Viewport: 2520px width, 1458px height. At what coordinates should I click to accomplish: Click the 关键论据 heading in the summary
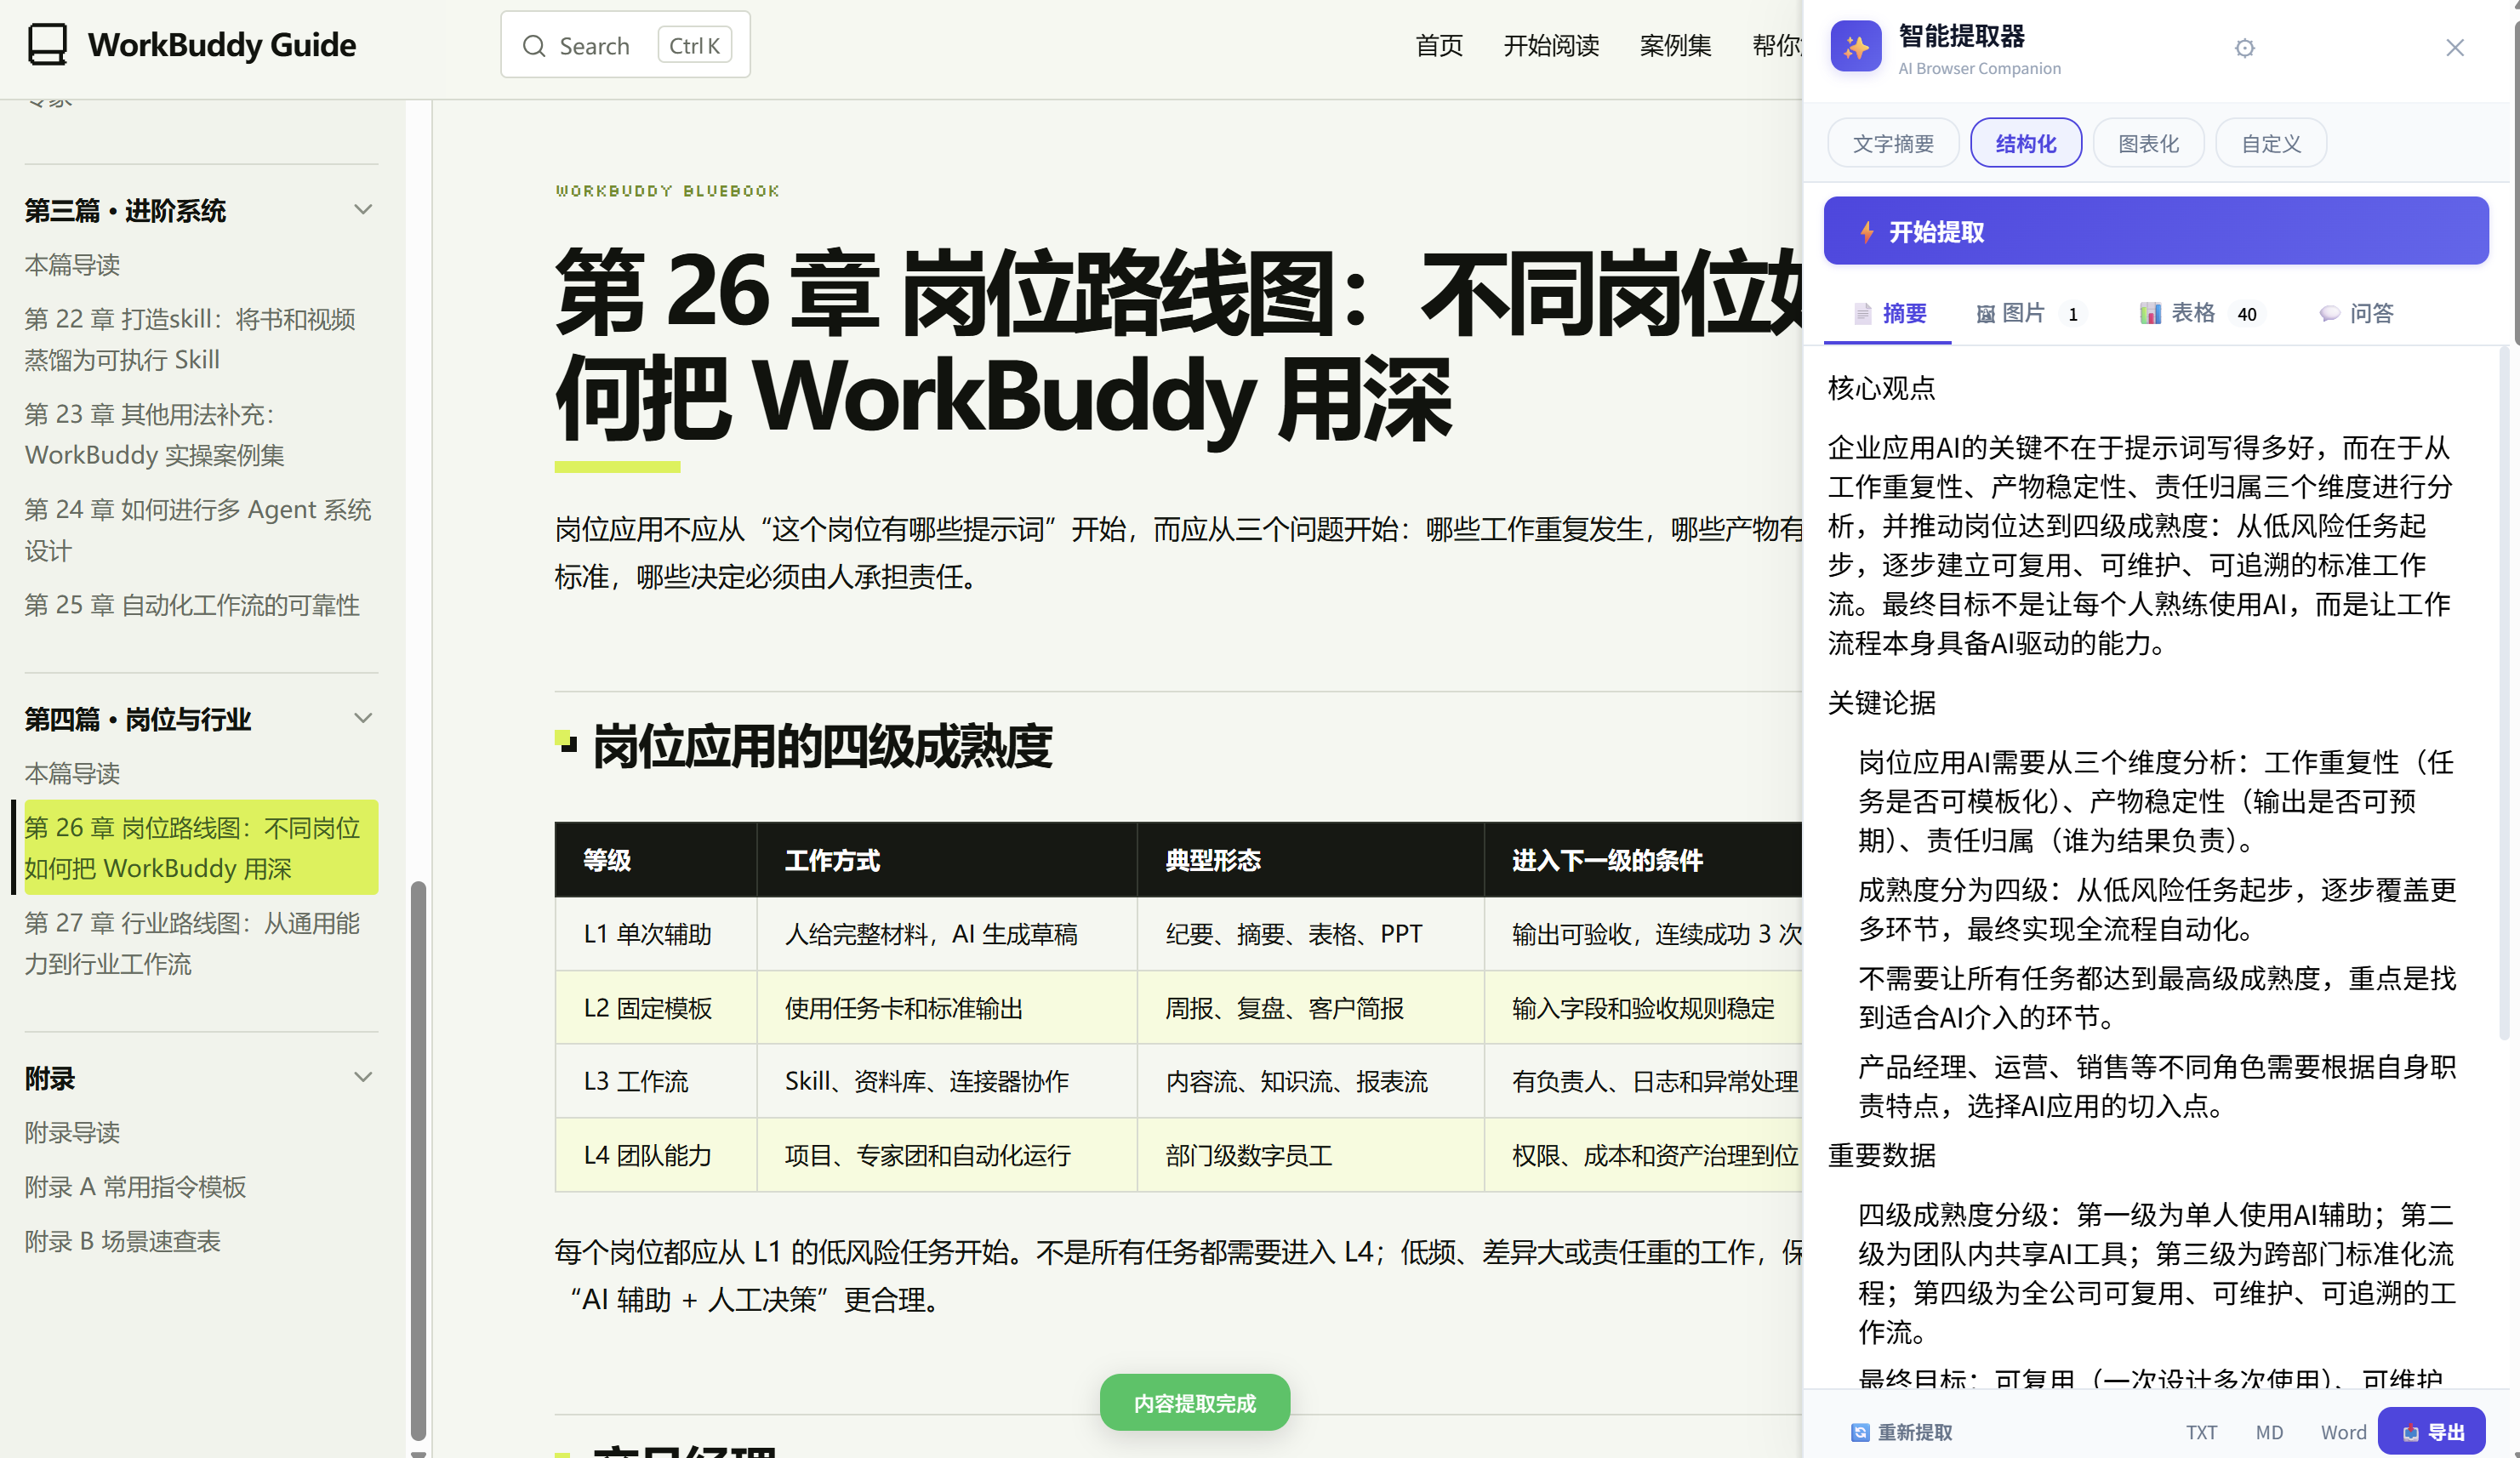coord(1881,703)
